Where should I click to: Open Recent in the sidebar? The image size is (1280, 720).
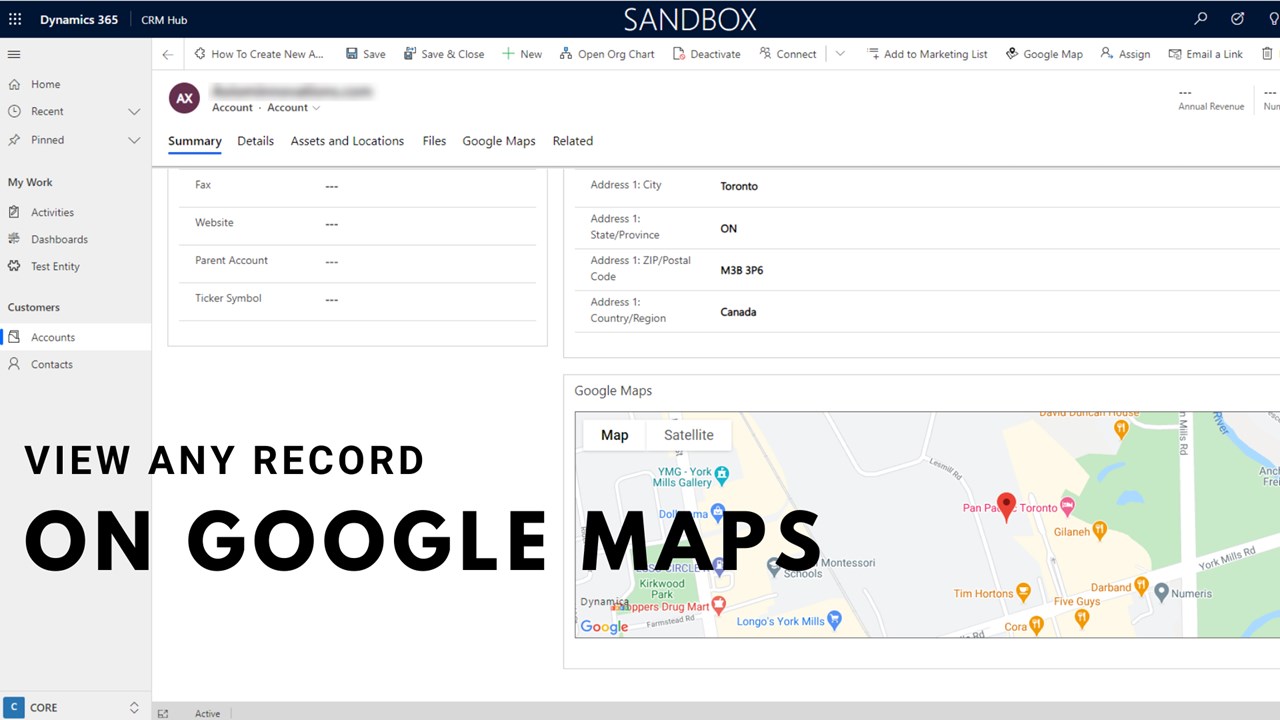coord(47,112)
